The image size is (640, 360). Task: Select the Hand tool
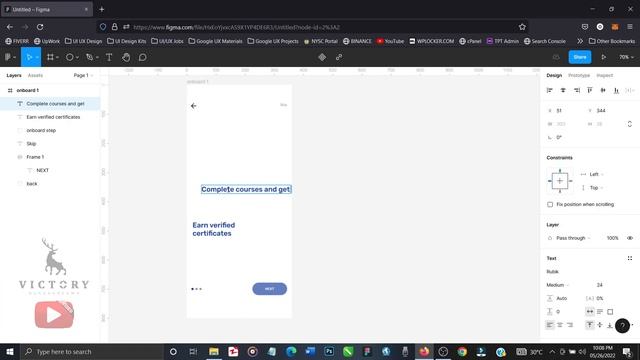(126, 58)
